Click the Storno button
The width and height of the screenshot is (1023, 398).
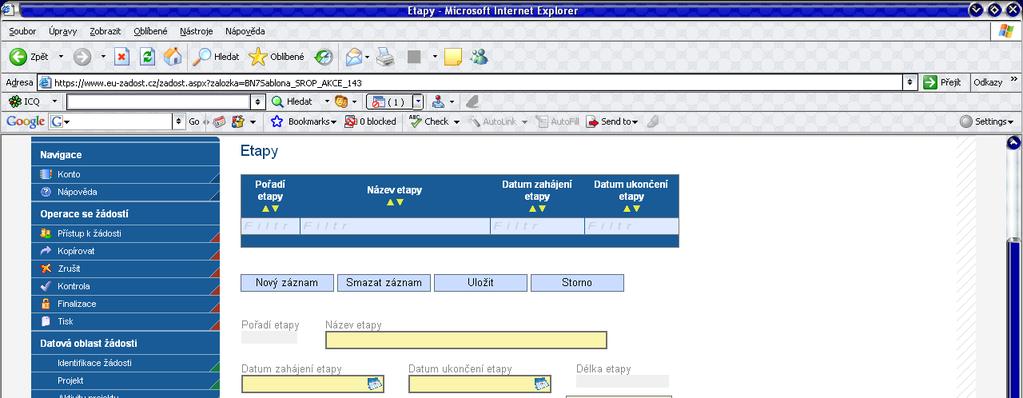(x=577, y=283)
